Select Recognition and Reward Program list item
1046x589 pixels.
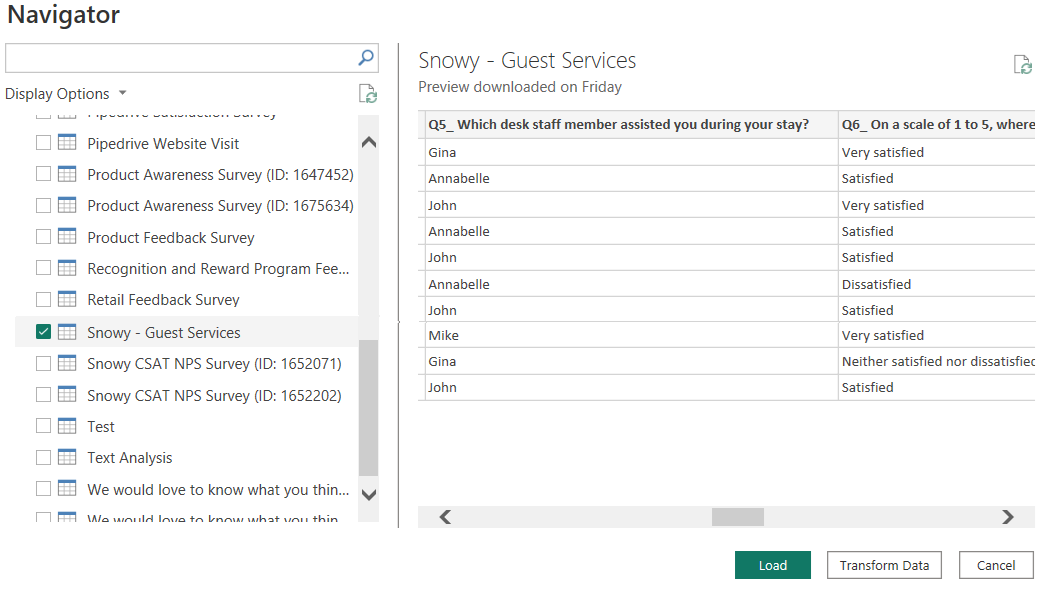coord(218,268)
